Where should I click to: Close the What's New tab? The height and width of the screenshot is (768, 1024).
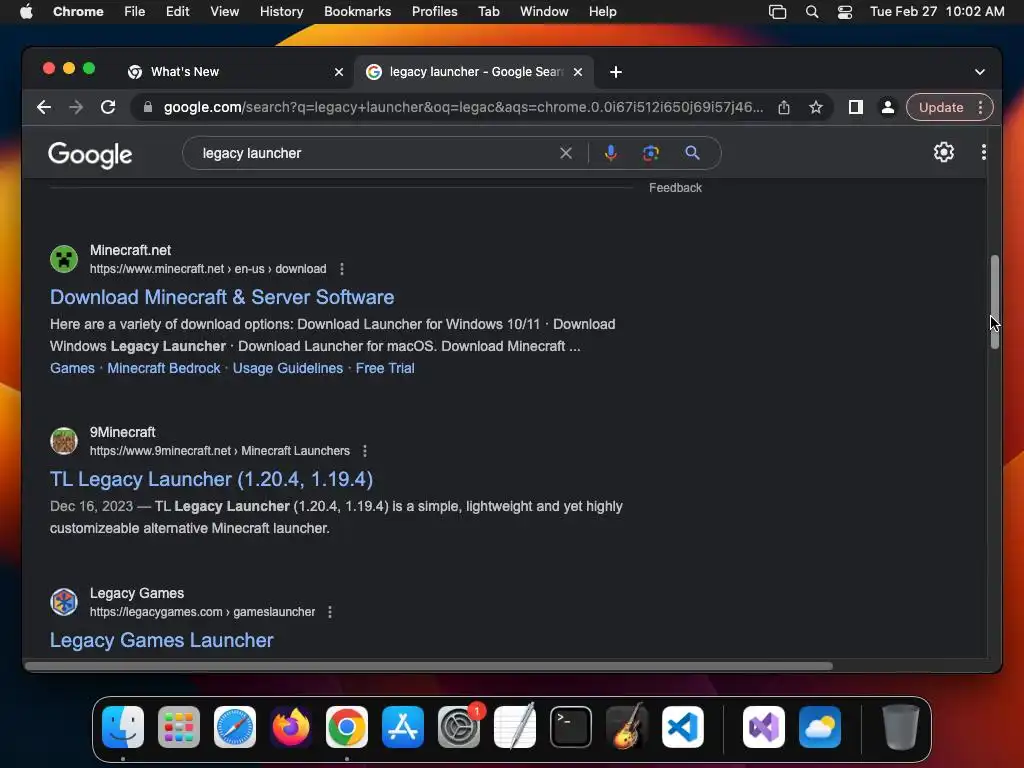(339, 72)
